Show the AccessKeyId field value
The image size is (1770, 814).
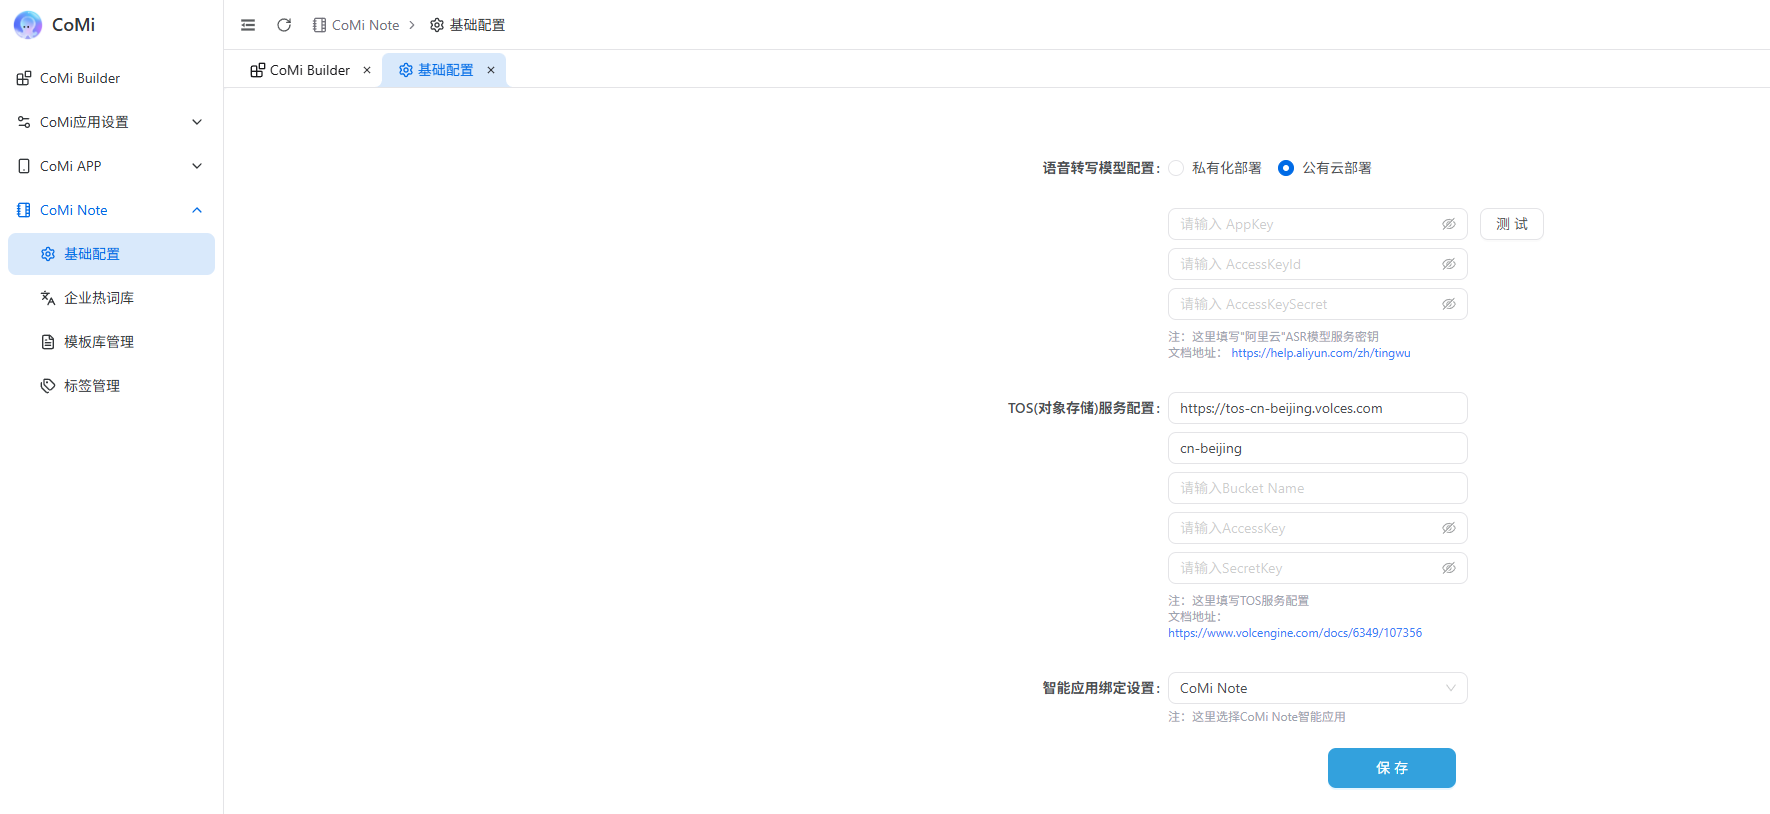tap(1448, 264)
